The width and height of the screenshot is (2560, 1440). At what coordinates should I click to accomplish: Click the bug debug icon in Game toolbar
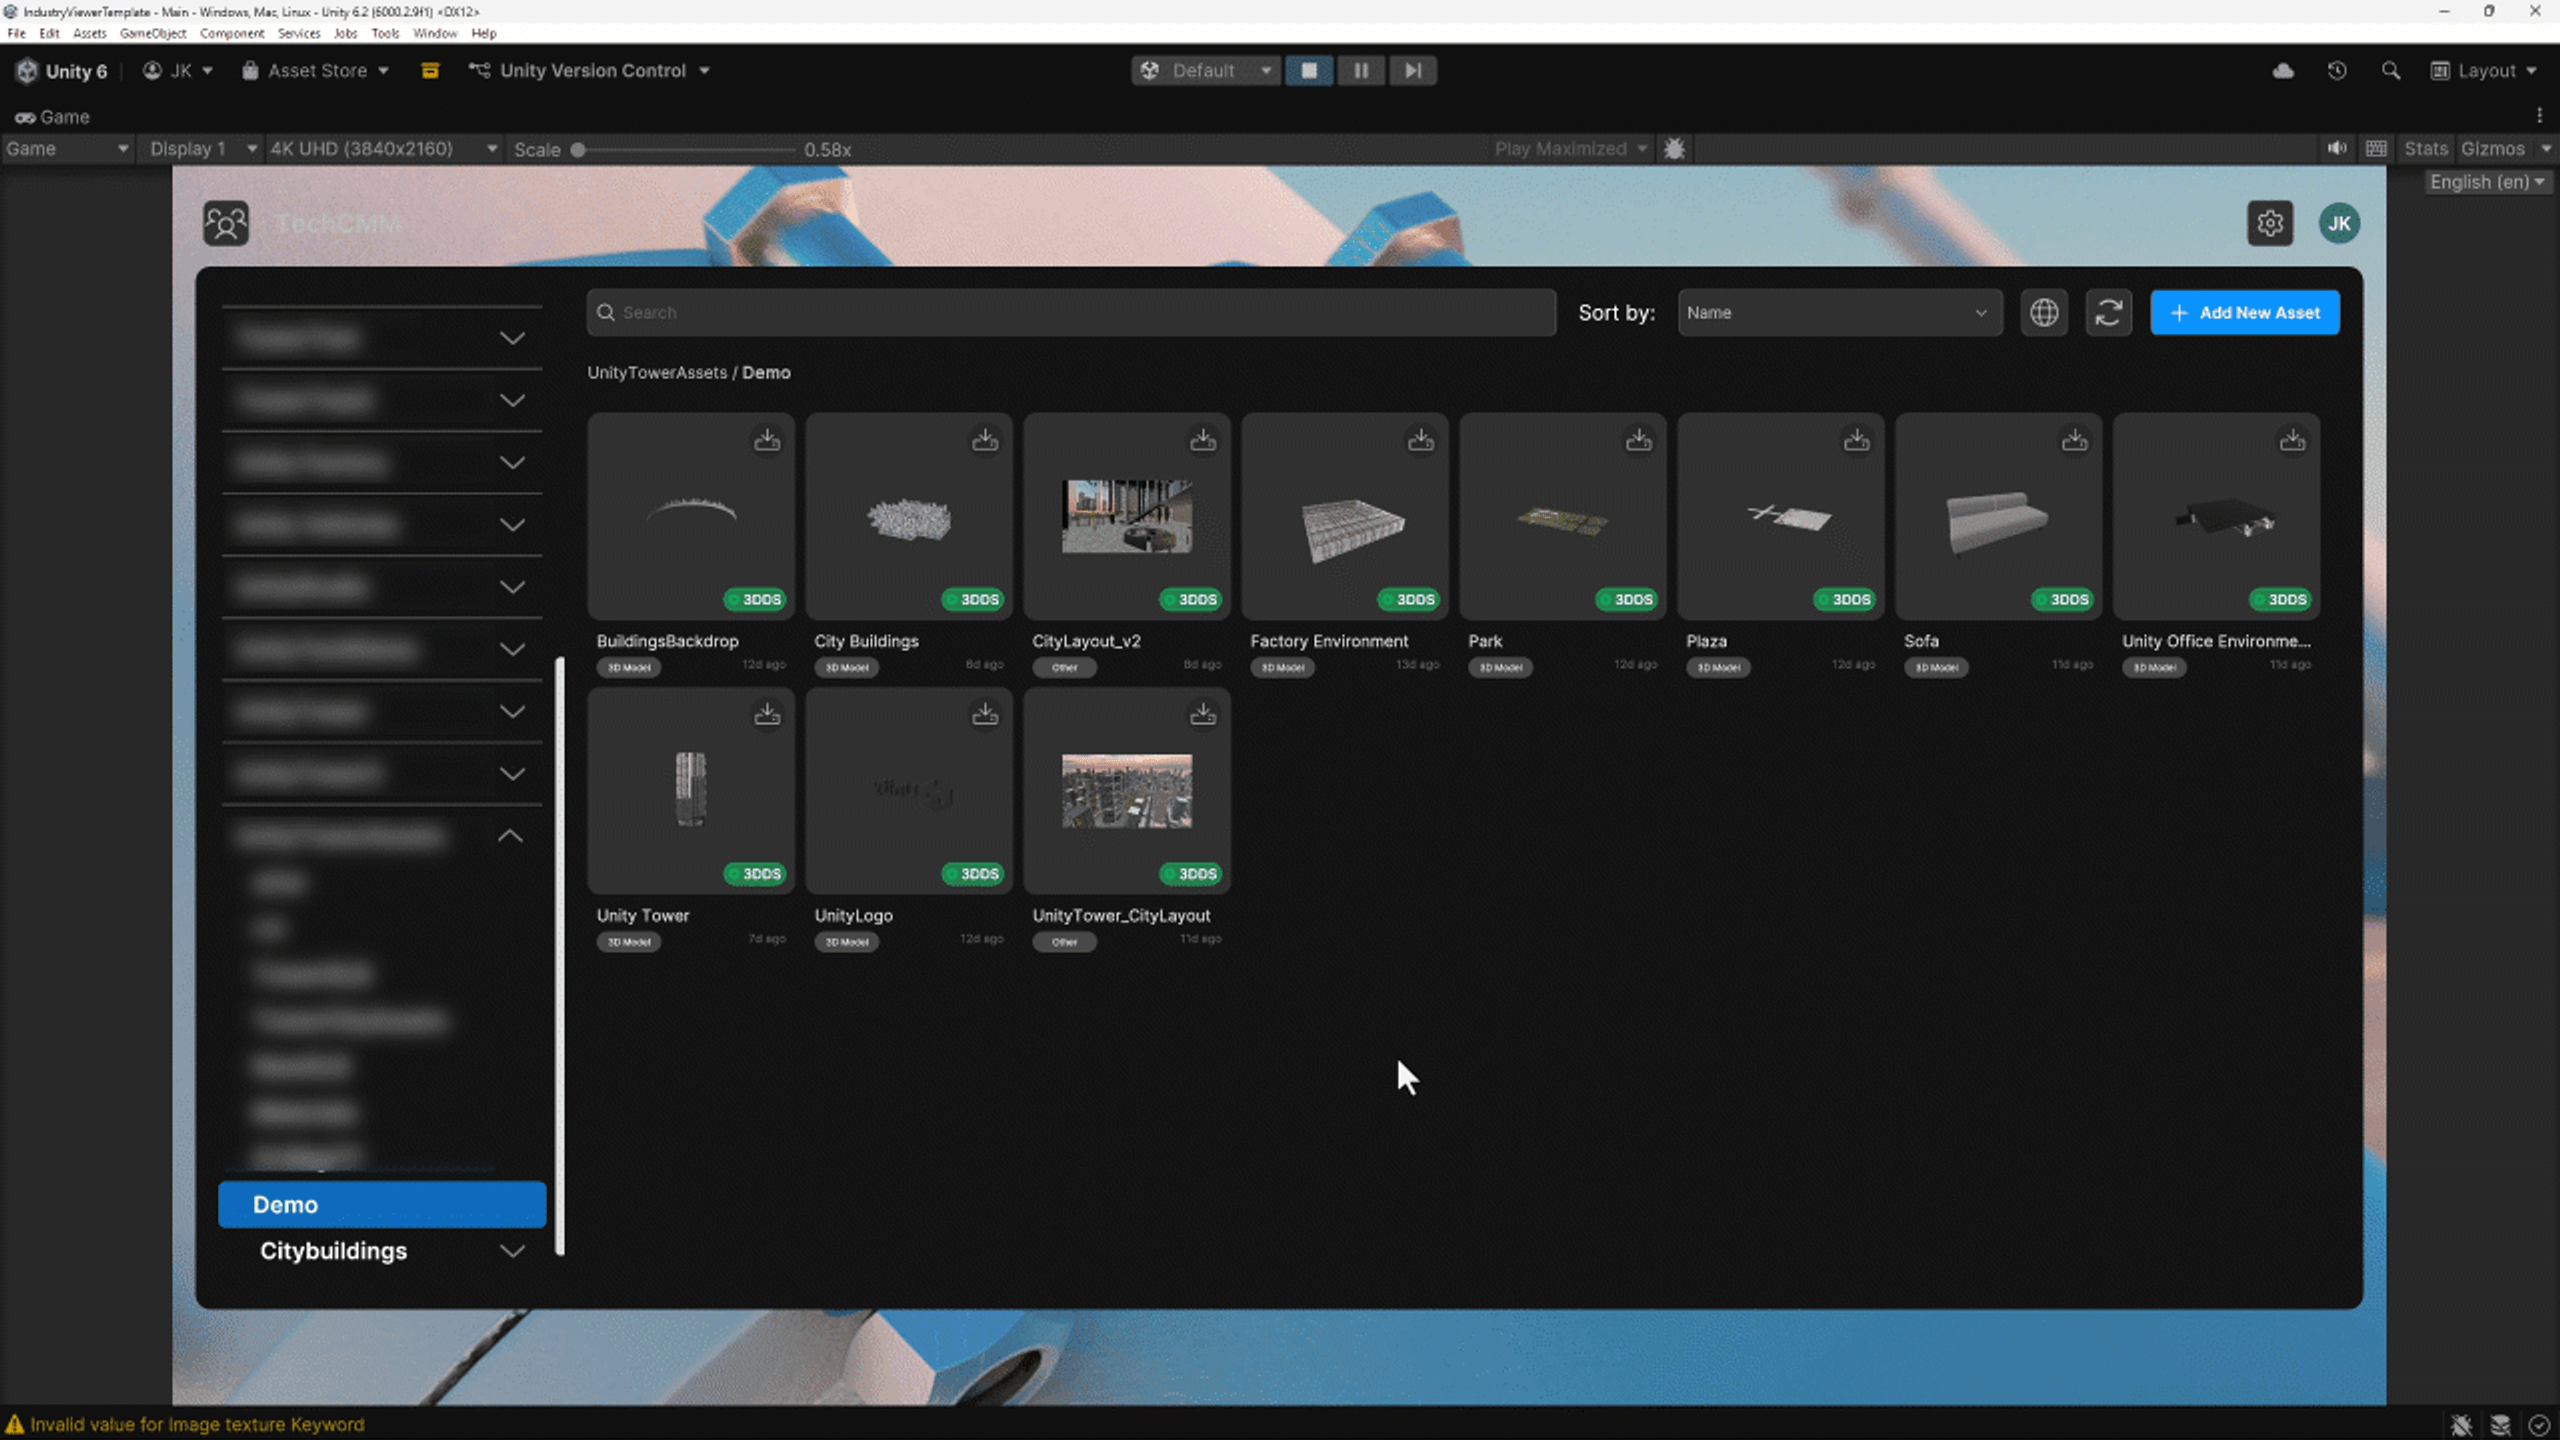pyautogui.click(x=1675, y=149)
